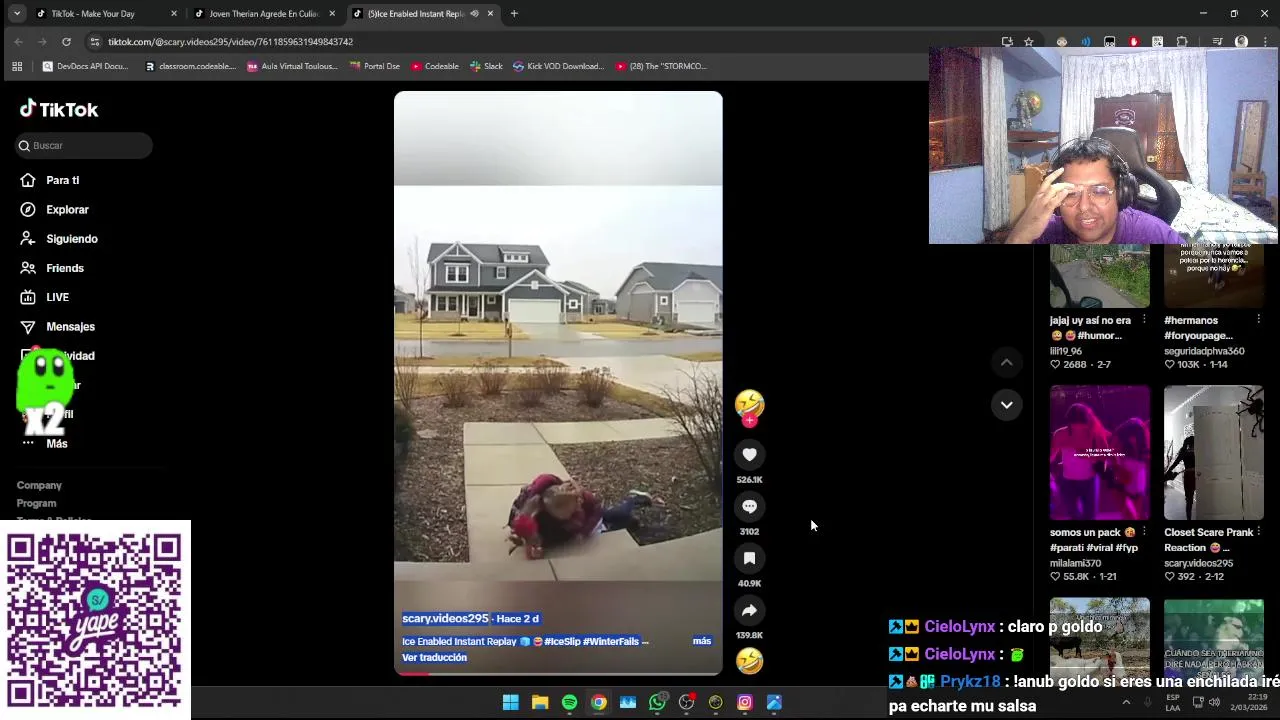Mute the 'Ice Enabled Instant Replay' tab audio
Screen dimensions: 1280x720
point(474,14)
